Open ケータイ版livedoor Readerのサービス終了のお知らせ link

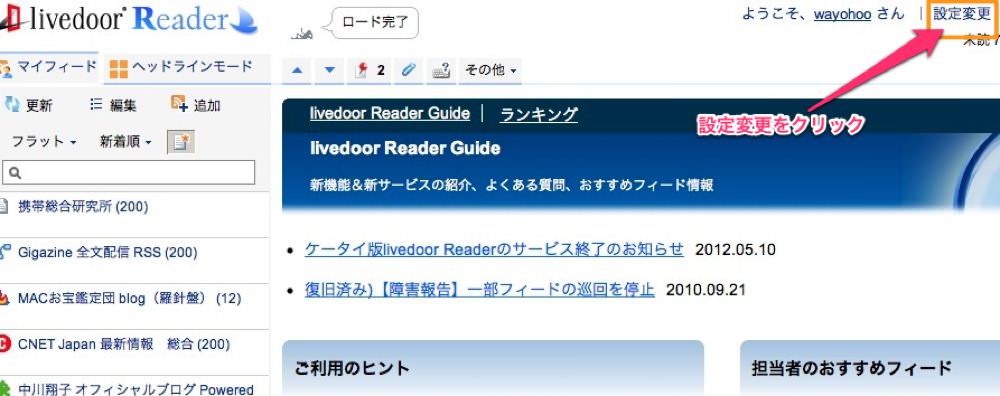494,249
